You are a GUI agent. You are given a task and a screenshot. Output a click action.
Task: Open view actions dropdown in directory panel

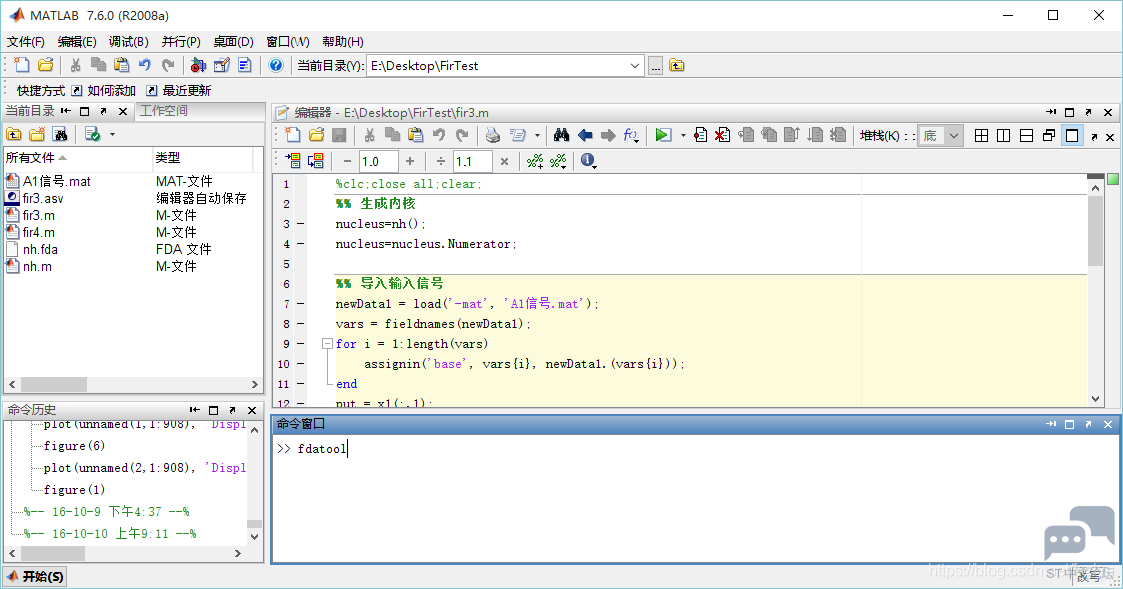[x=112, y=135]
